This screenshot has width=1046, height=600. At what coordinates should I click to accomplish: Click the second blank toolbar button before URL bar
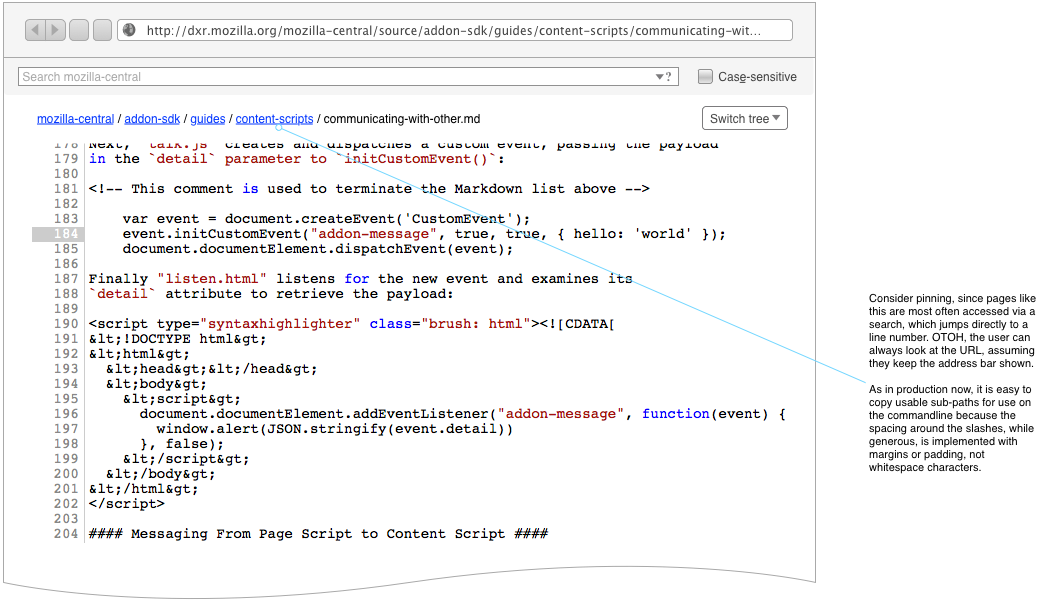(x=102, y=30)
